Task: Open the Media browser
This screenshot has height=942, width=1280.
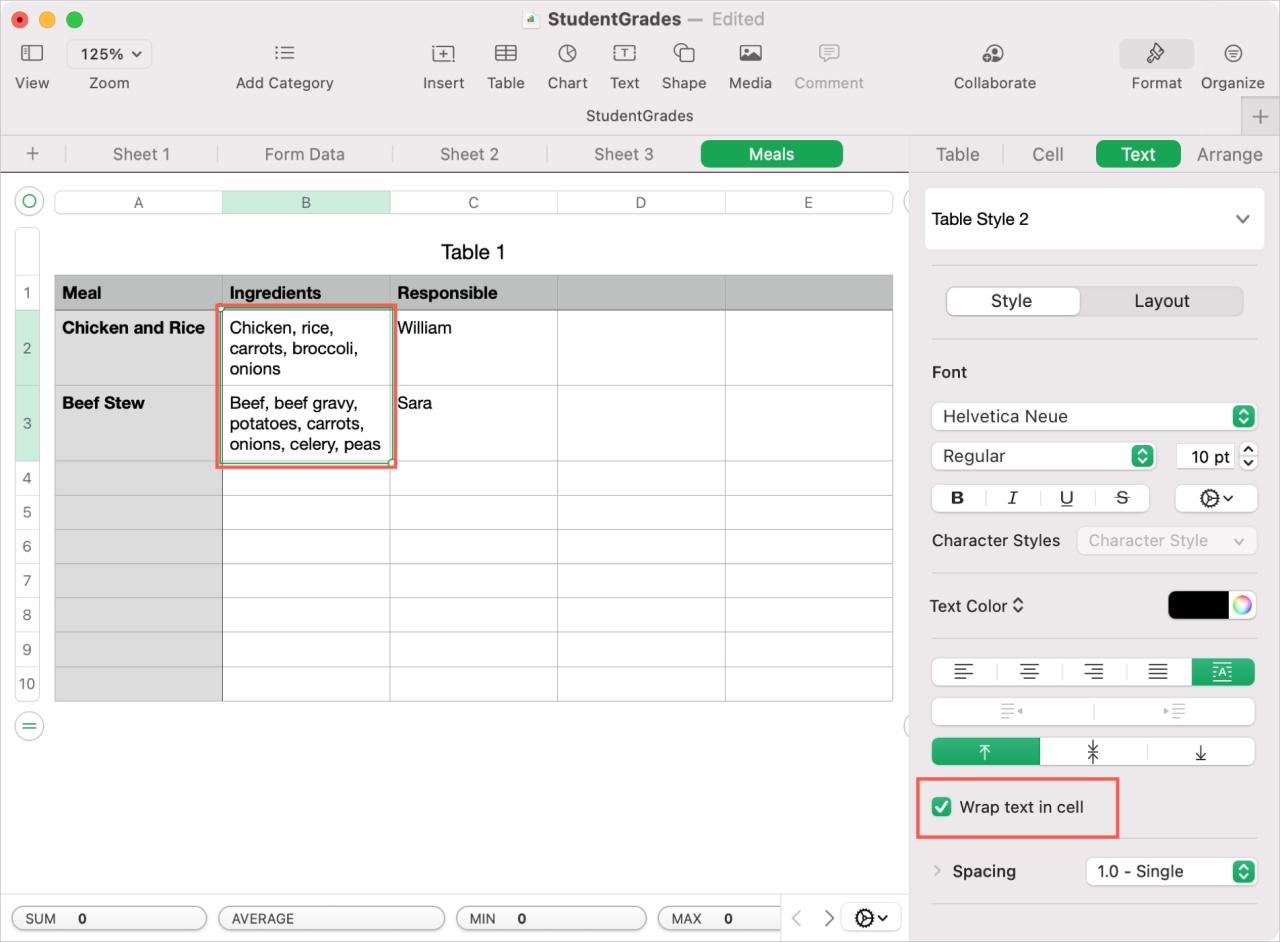Action: pyautogui.click(x=750, y=53)
